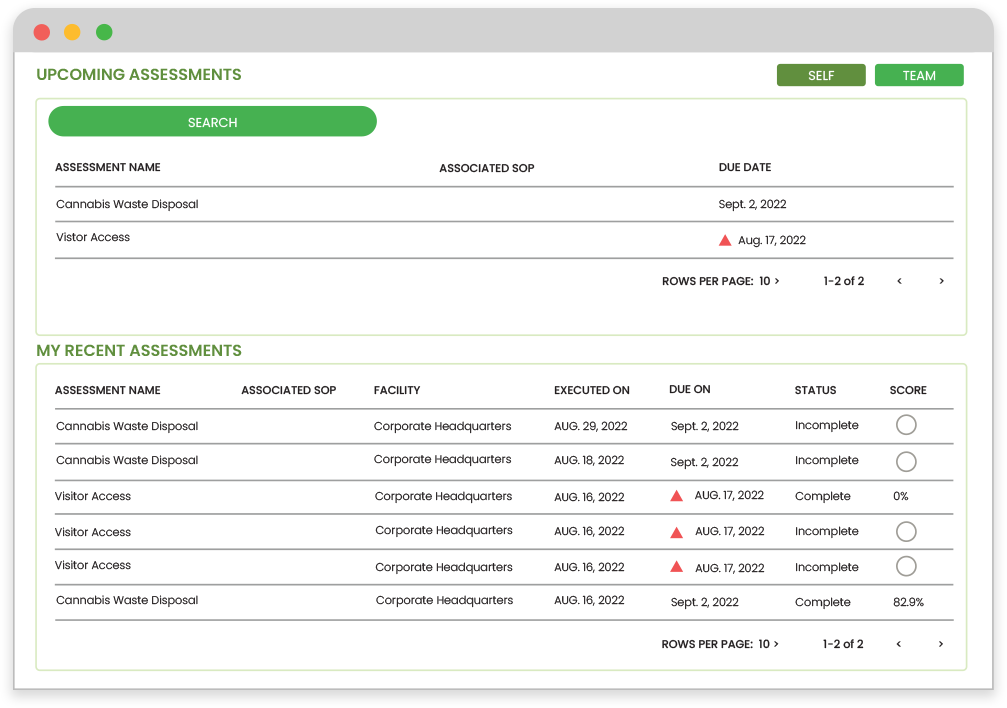The height and width of the screenshot is (708, 1007).
Task: Open upcoming Vistor Access assessment
Action: click(93, 237)
